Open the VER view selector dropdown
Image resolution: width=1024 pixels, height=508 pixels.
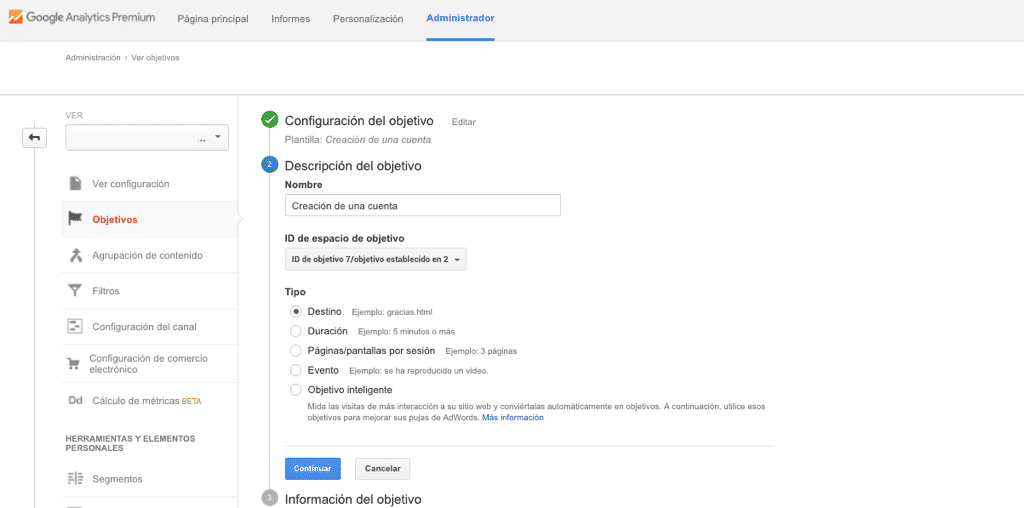click(147, 138)
